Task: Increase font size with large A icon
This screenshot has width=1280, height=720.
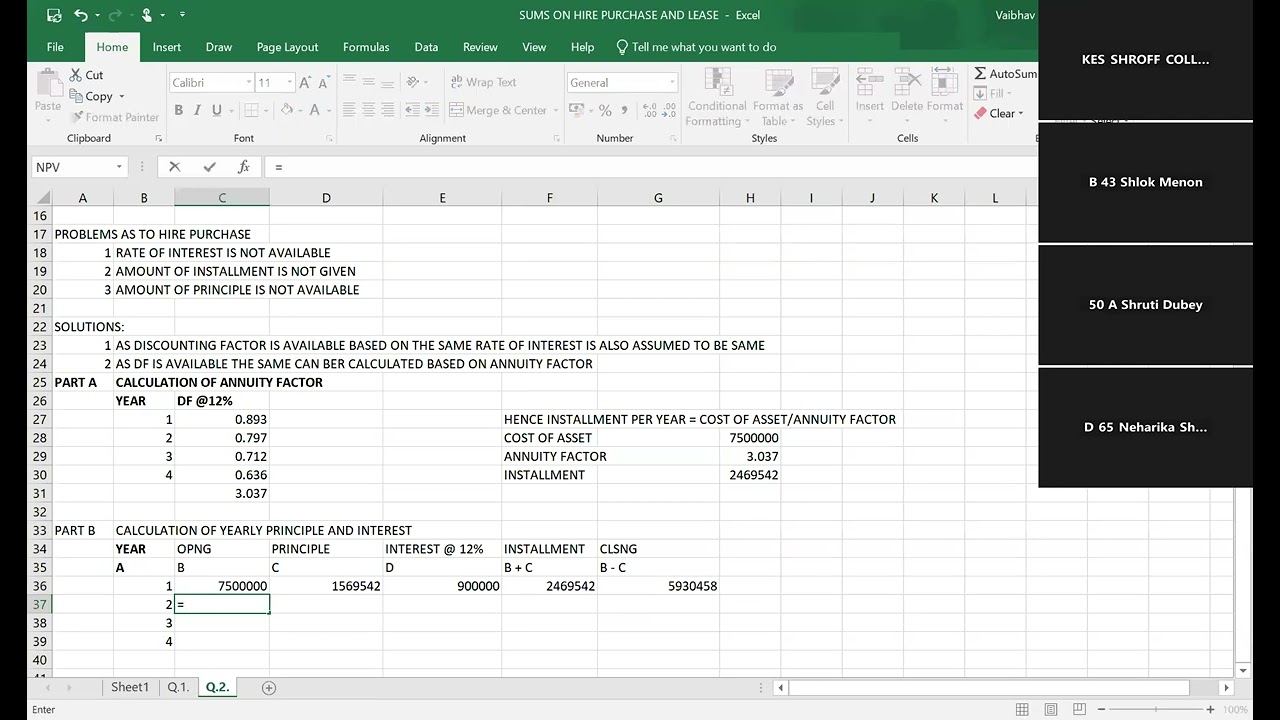Action: (307, 82)
